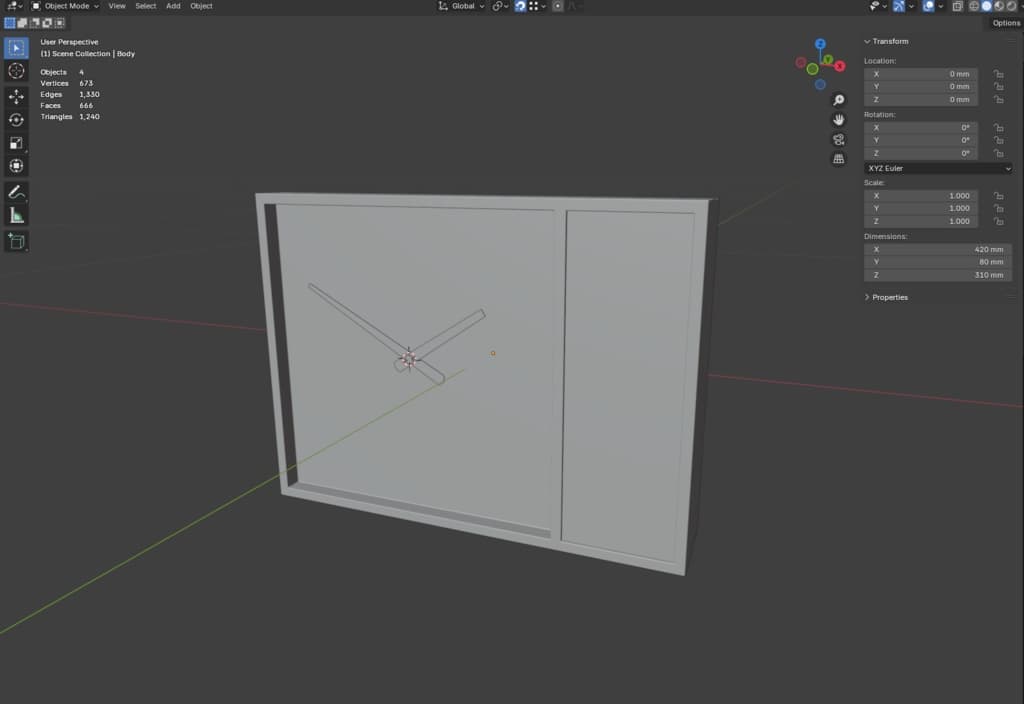
Task: Switch perspective/orthographic grid icon
Action: (x=839, y=159)
